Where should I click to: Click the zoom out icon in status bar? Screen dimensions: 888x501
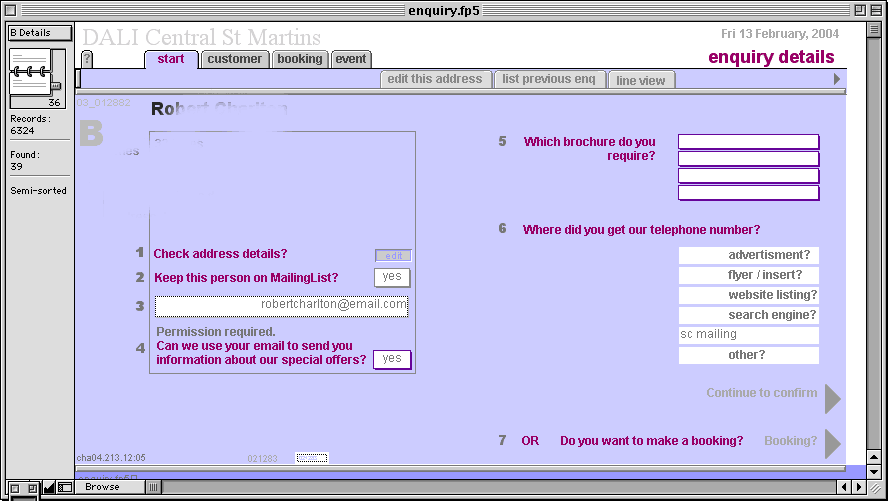15,487
